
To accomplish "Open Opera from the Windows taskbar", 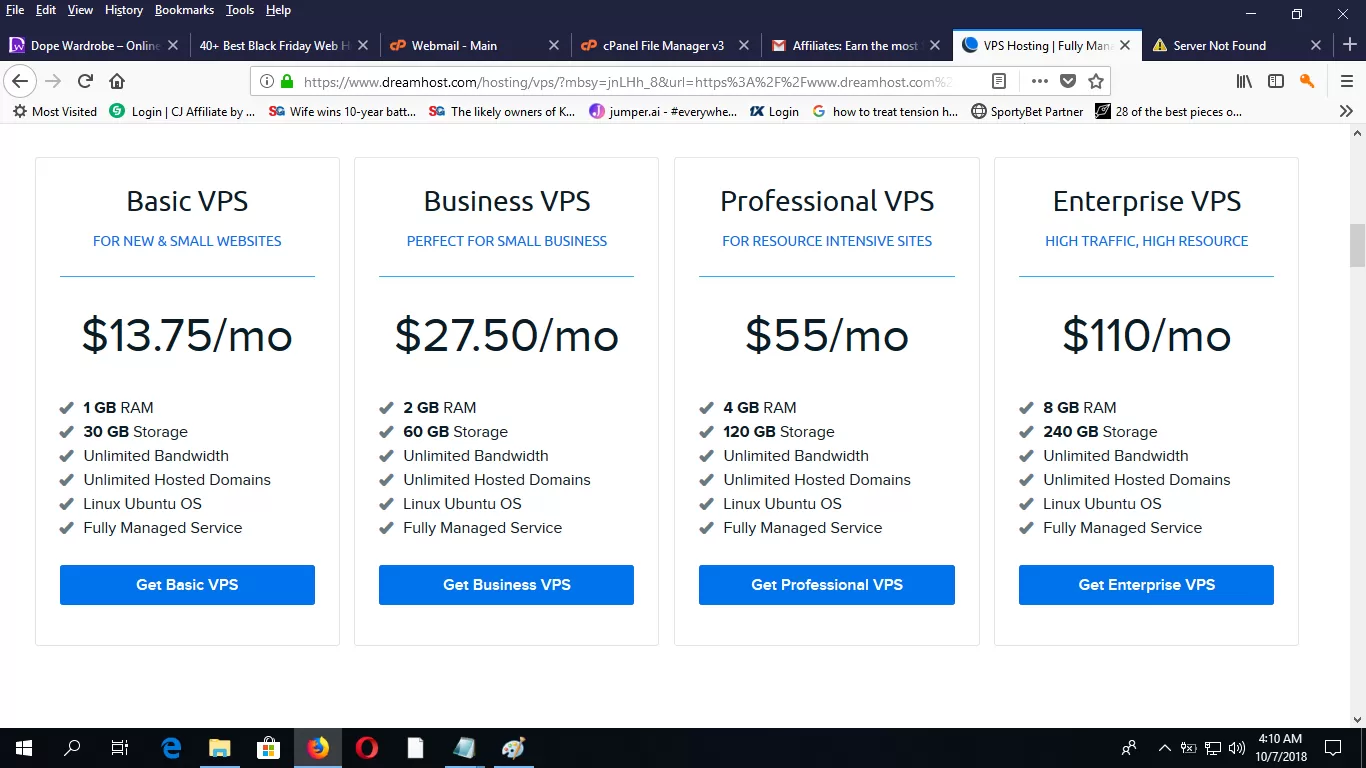I will (367, 748).
